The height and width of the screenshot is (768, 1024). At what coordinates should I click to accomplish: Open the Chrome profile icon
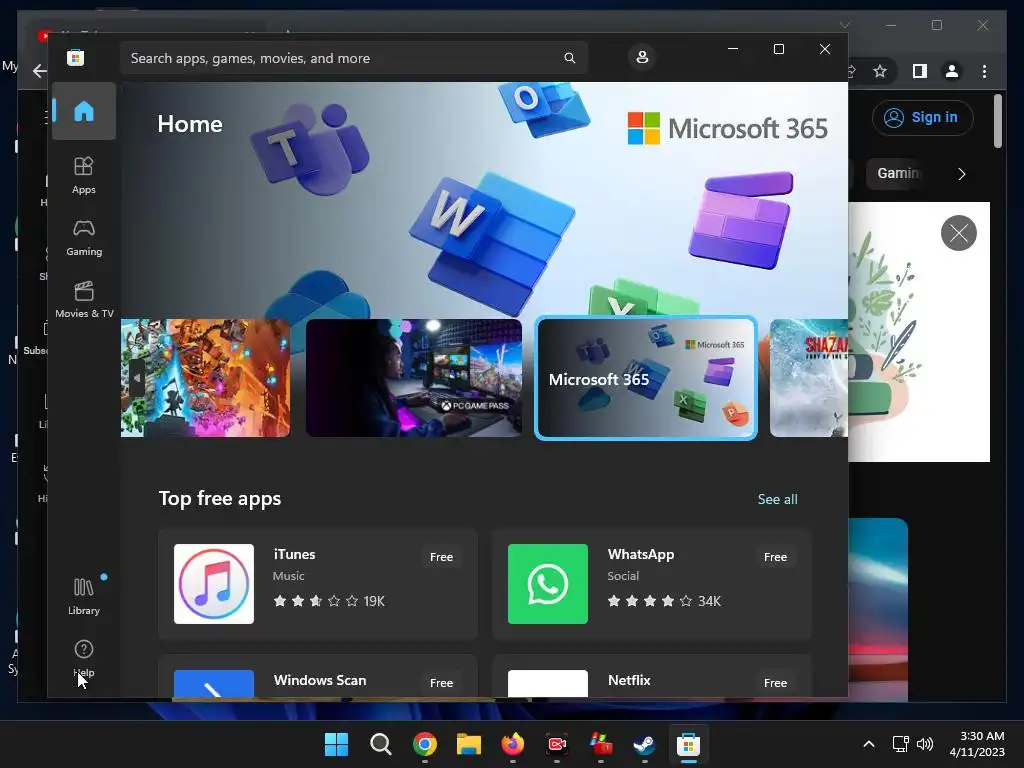(x=952, y=71)
